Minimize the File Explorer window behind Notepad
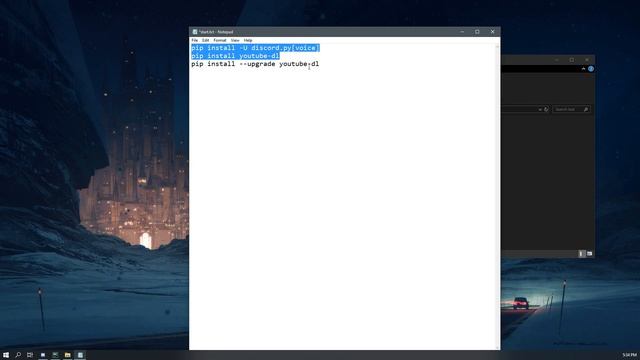Viewport: 640px width, 360px height. coord(557,60)
